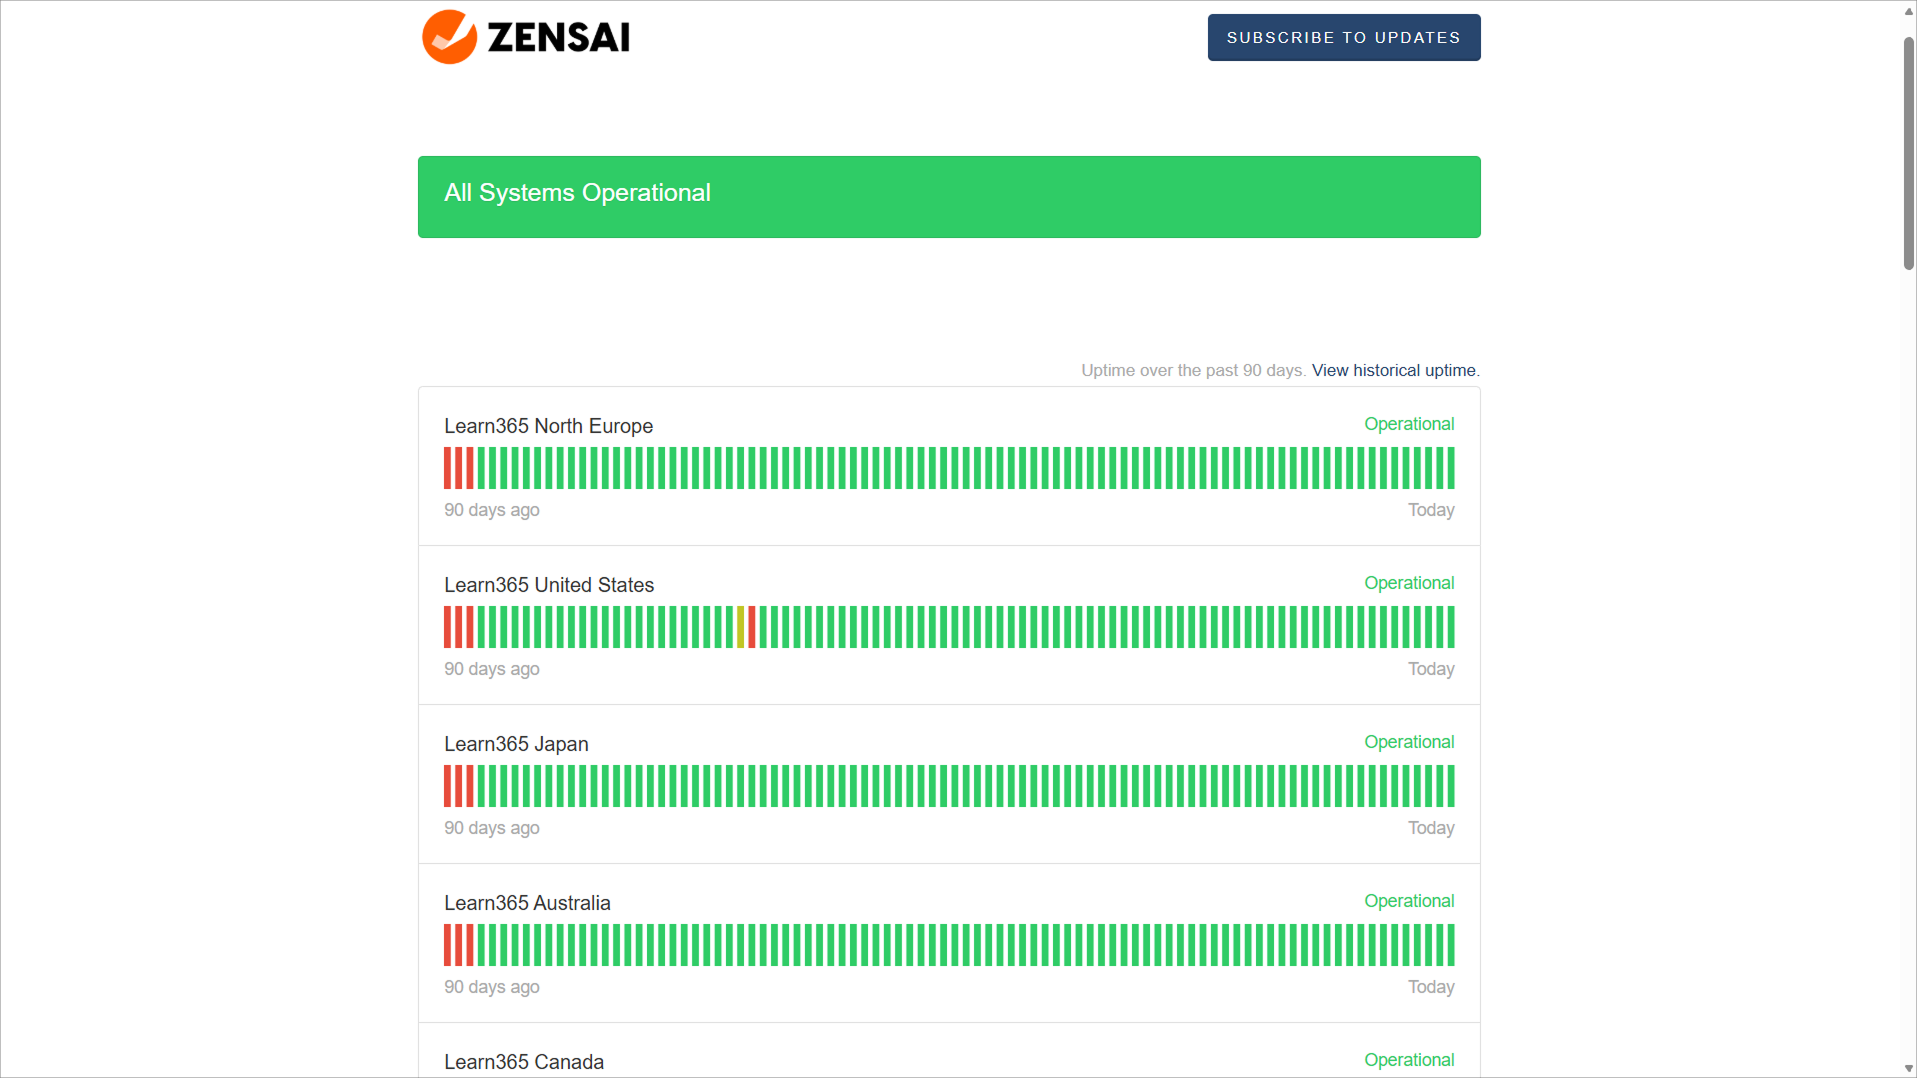Viewport: 1917px width, 1078px height.
Task: Click the Zensai logo icon
Action: coord(449,37)
